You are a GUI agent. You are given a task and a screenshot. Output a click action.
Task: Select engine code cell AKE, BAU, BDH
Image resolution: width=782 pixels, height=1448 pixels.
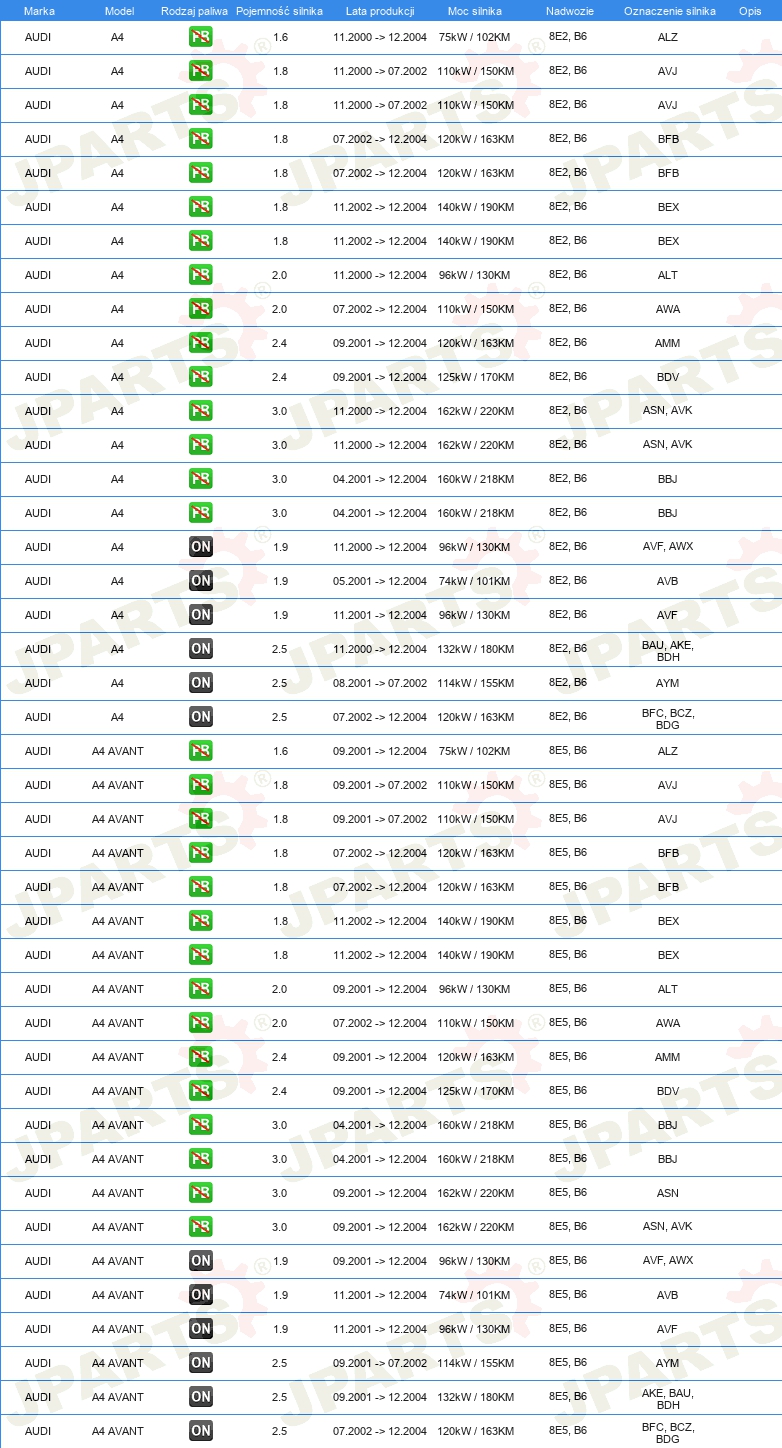[x=668, y=1399]
